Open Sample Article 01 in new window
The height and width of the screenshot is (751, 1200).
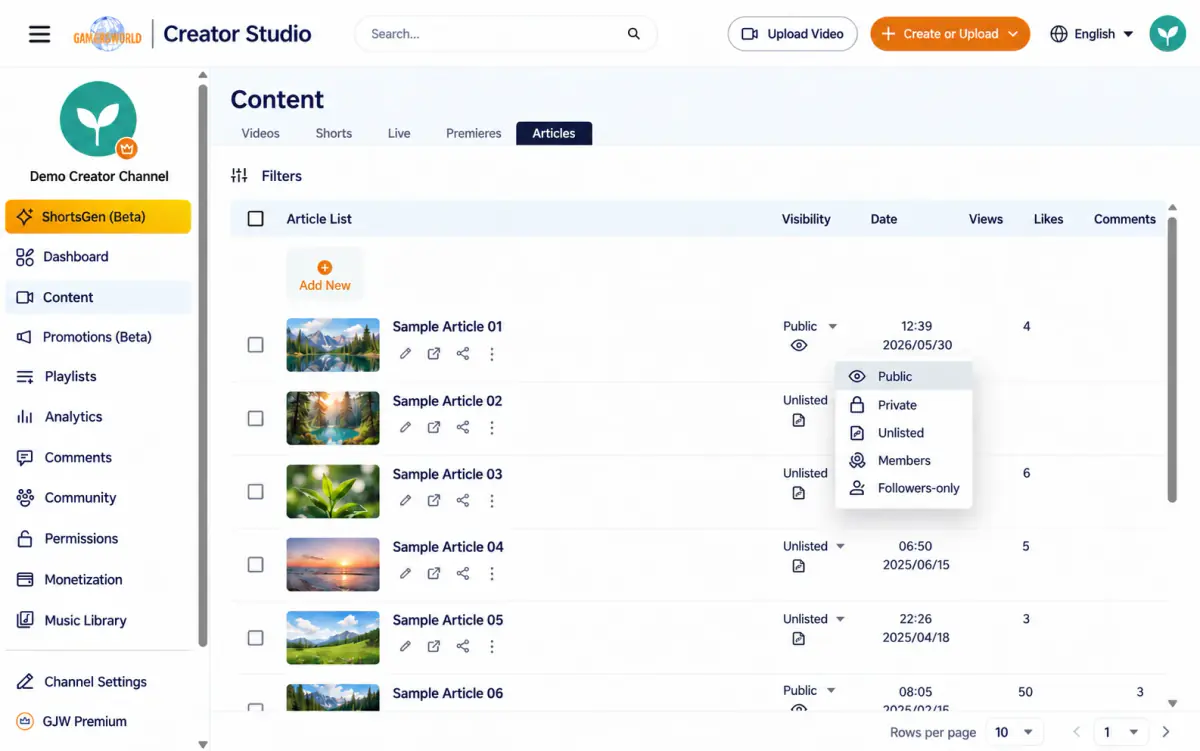434,354
